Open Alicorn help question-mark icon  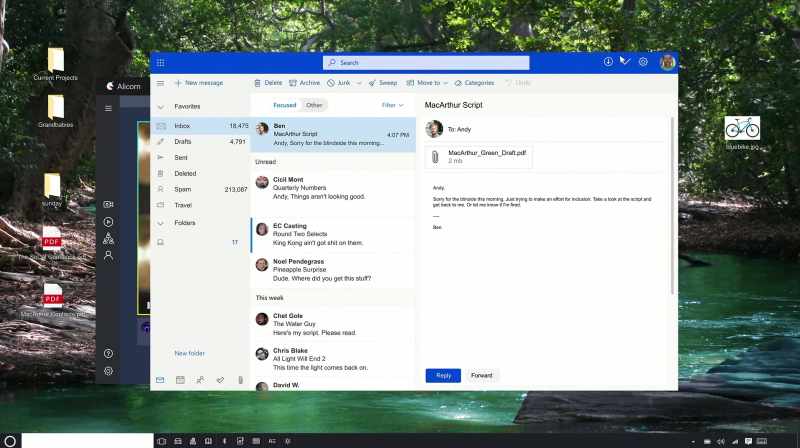pos(108,353)
